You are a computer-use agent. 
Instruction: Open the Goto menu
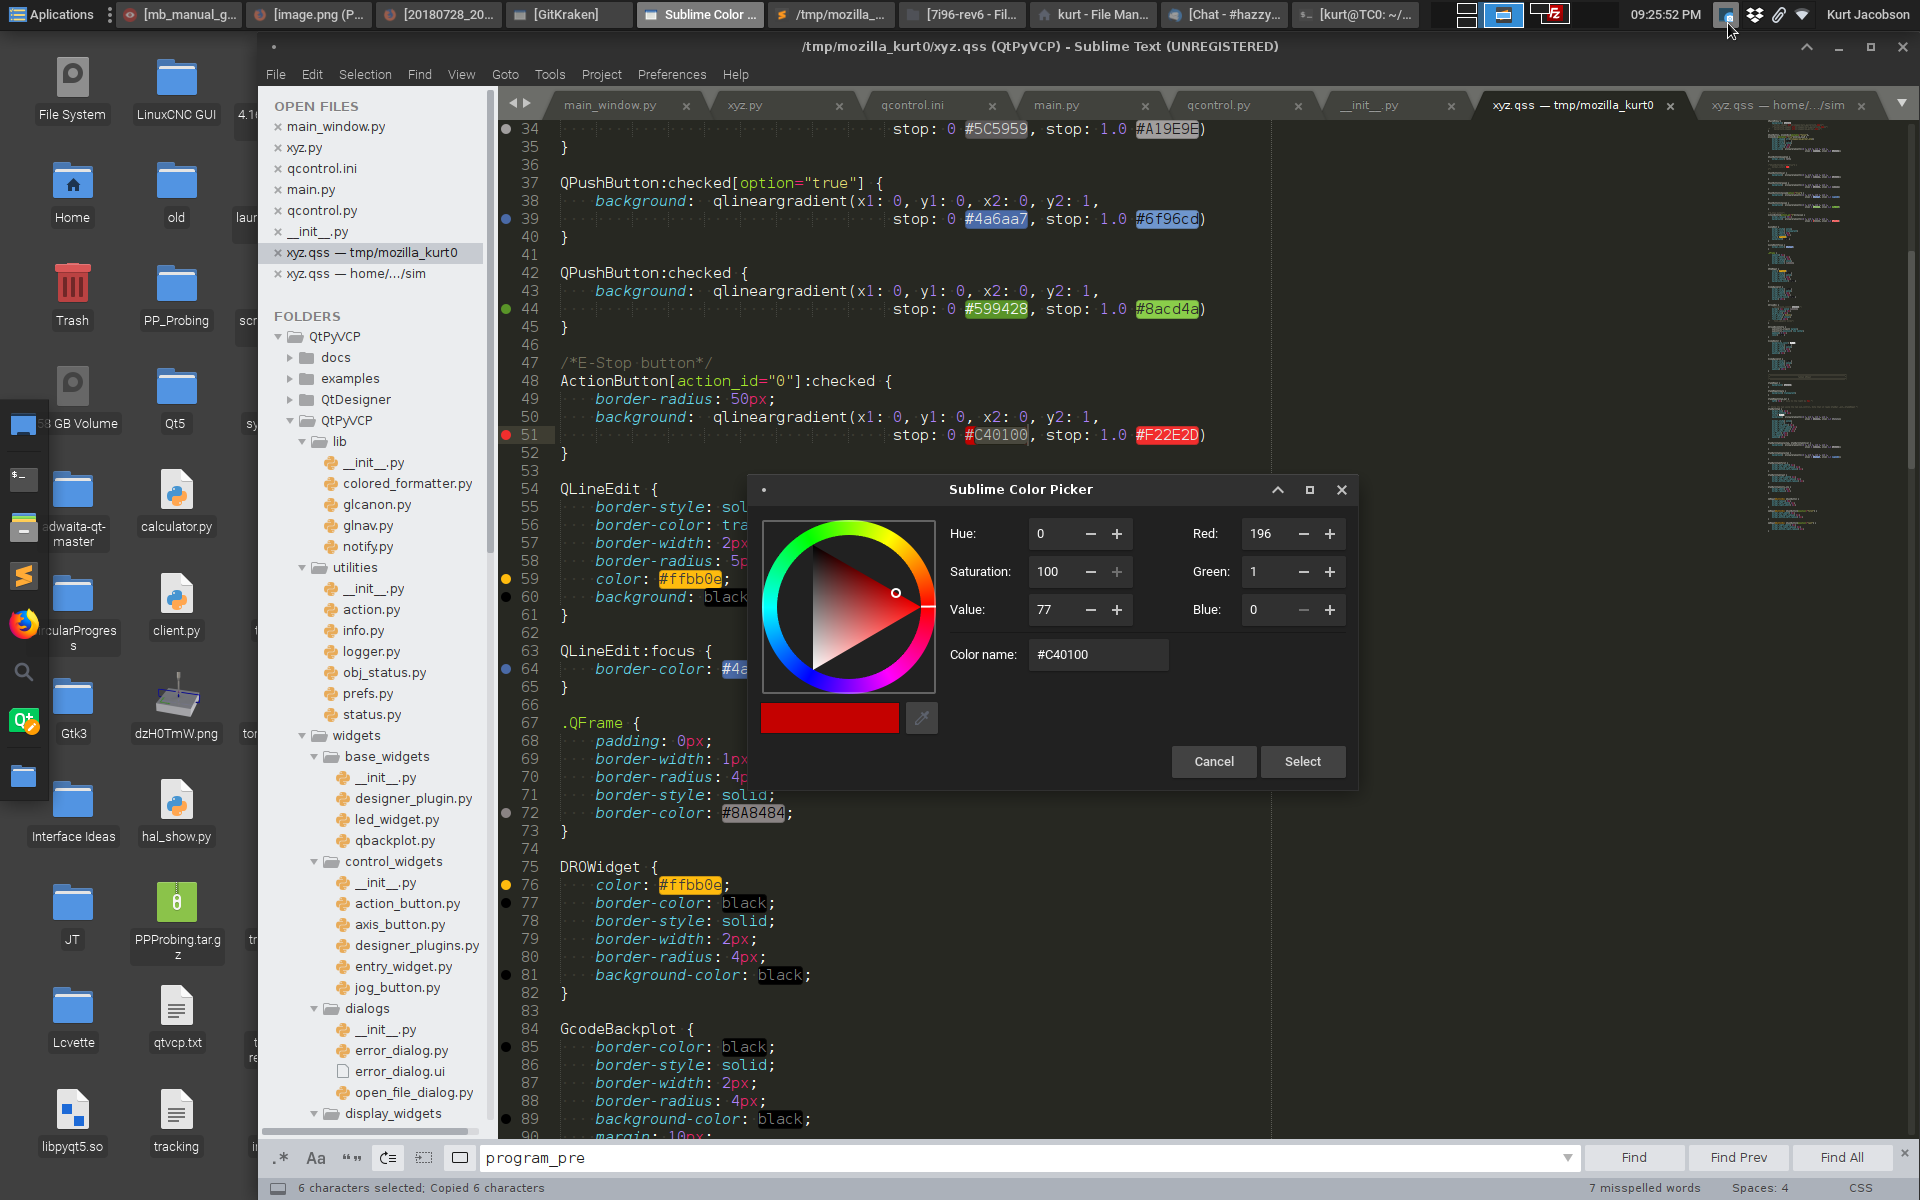click(x=505, y=75)
